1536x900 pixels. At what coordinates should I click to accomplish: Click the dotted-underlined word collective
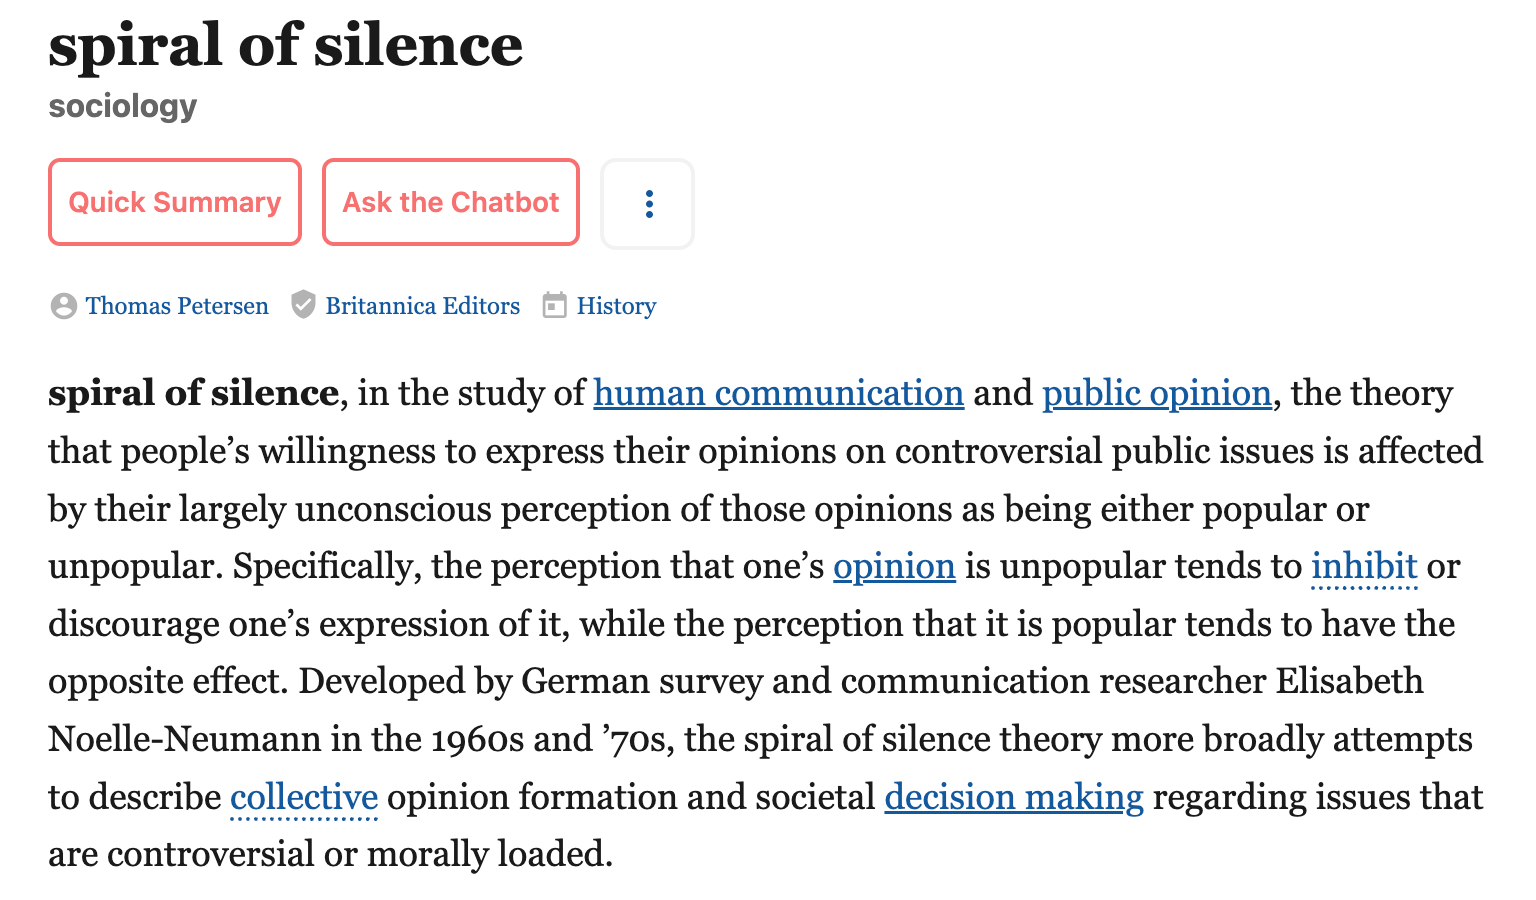304,797
